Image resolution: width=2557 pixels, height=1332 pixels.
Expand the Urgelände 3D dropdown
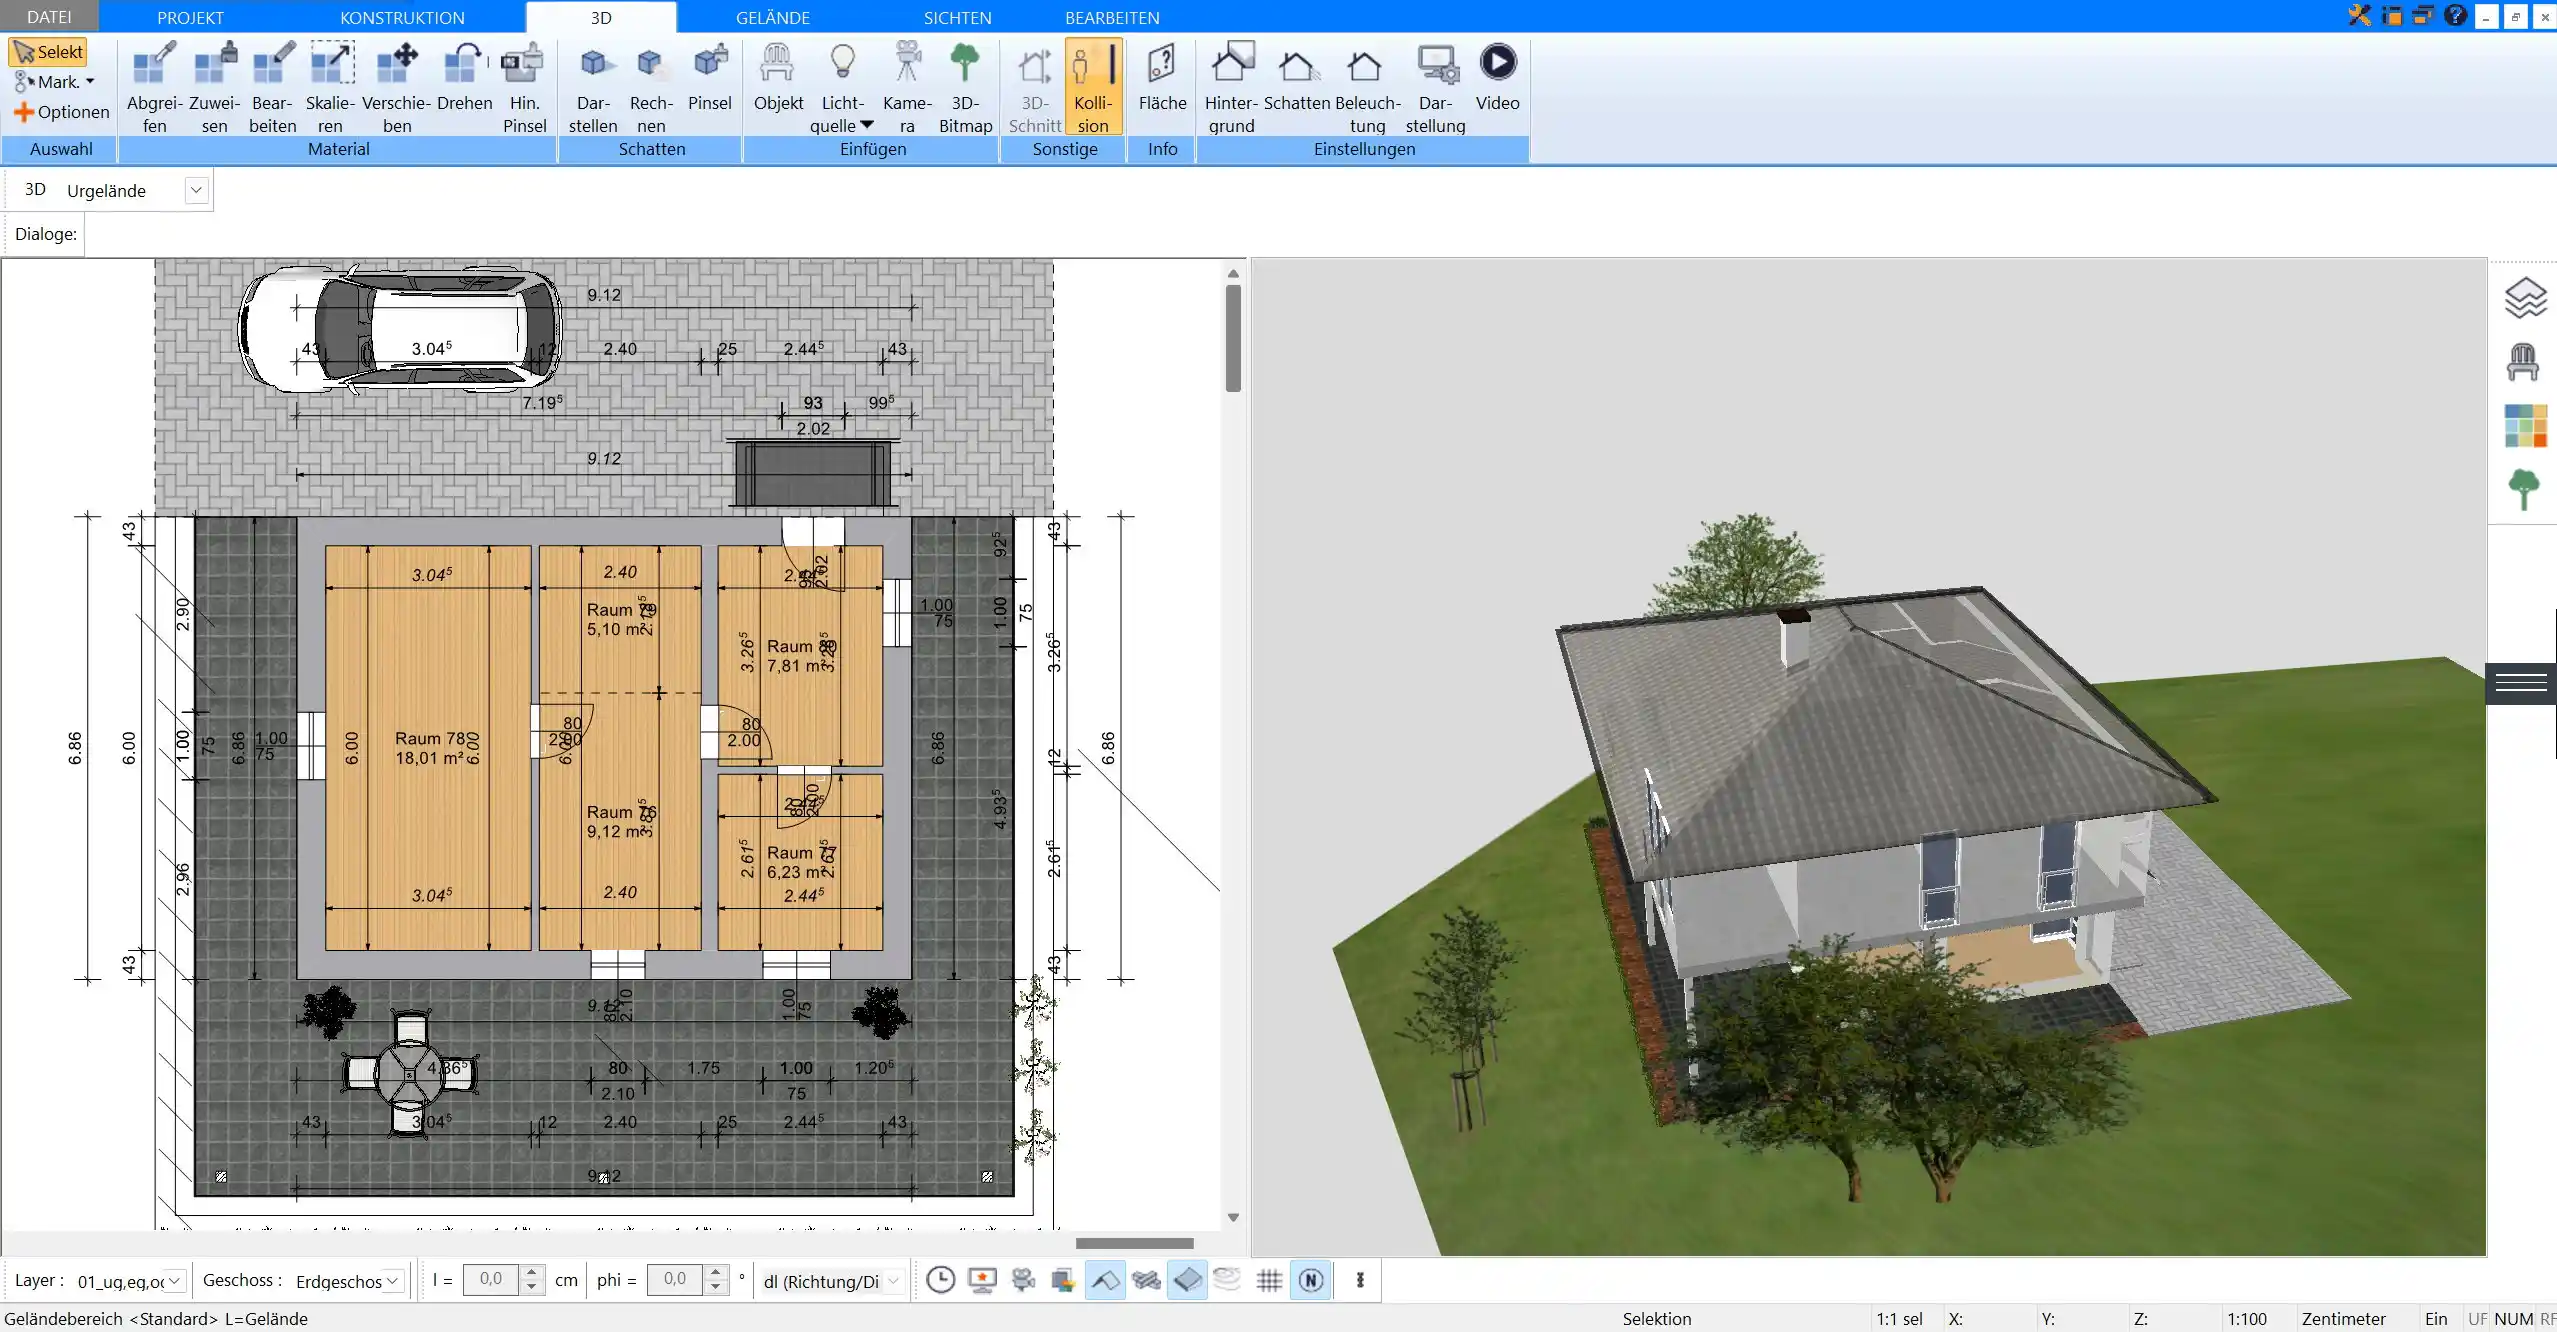pyautogui.click(x=196, y=190)
